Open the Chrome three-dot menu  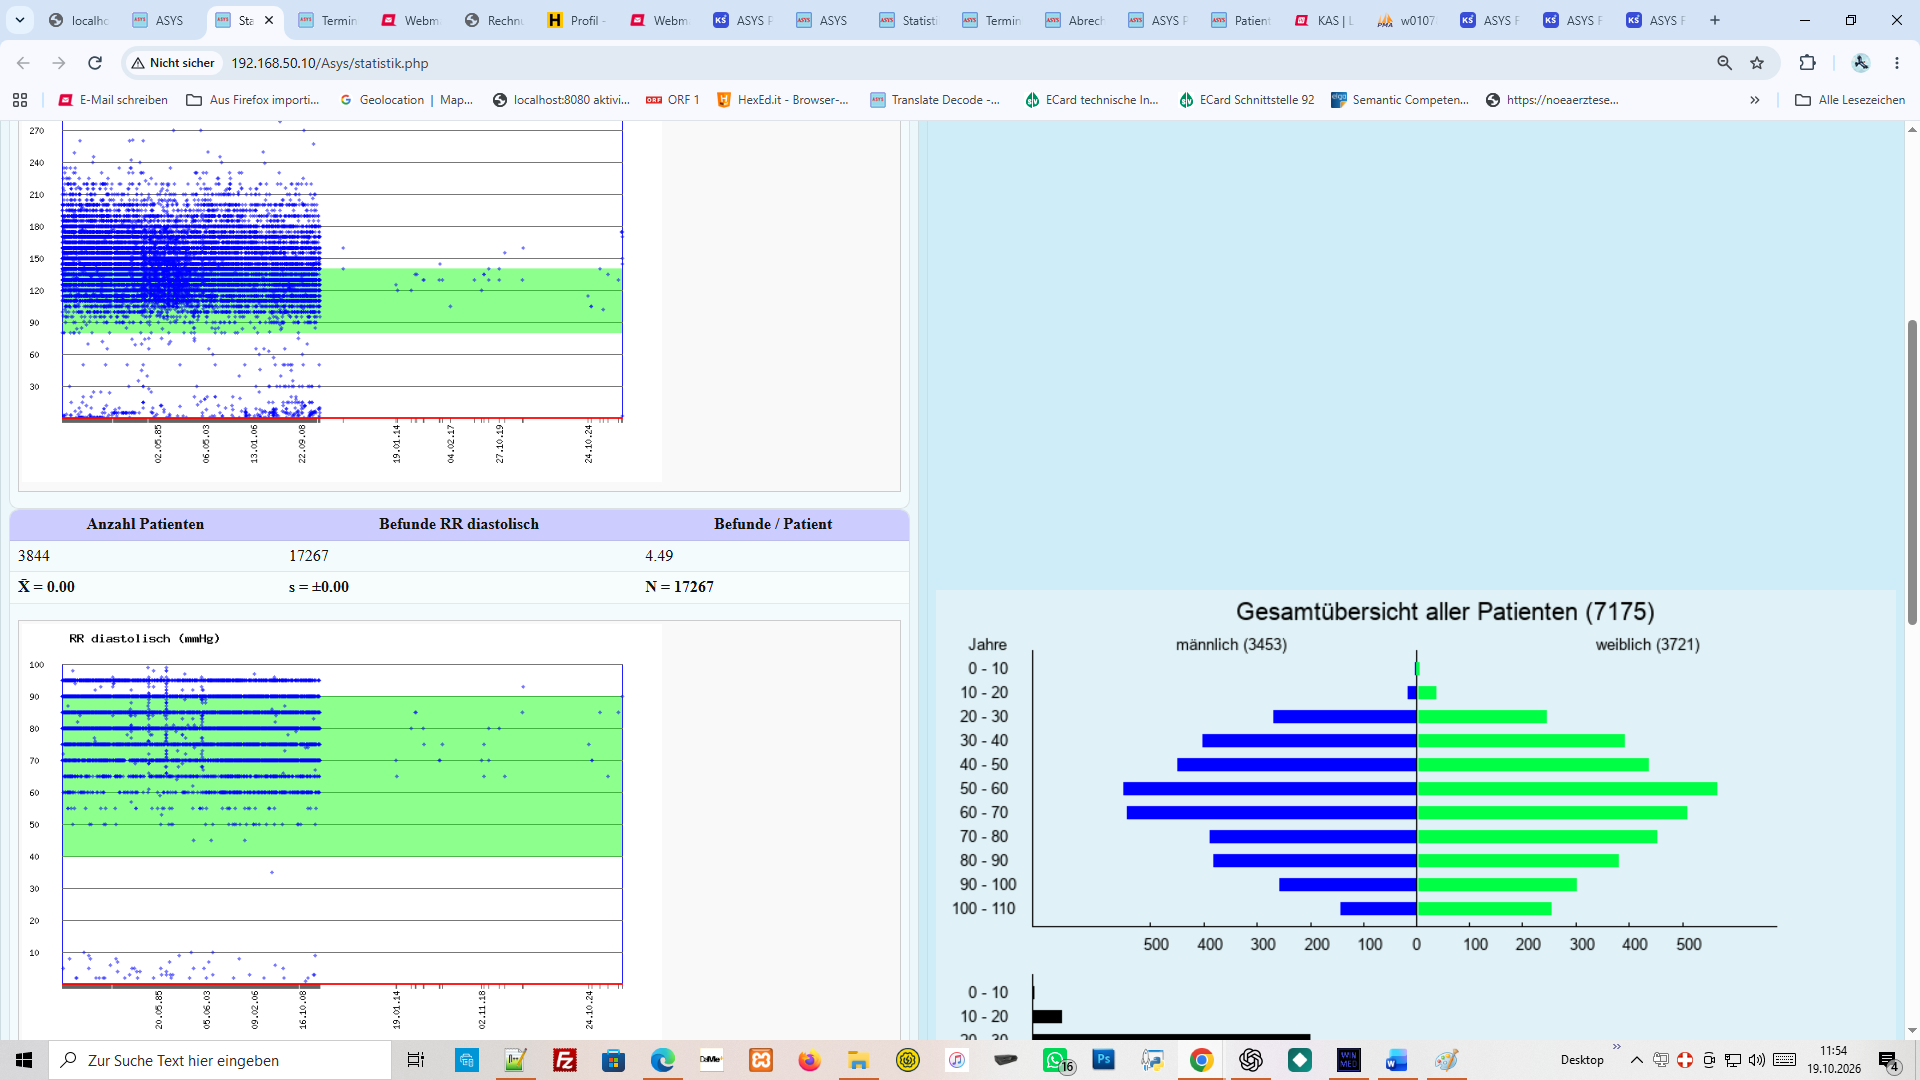pos(1897,63)
